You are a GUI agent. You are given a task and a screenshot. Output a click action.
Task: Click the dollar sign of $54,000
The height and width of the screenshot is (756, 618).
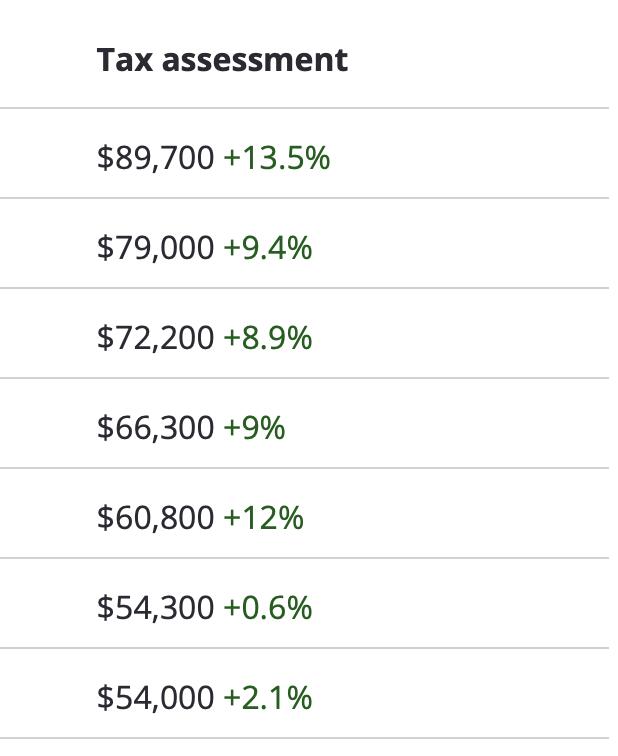105,698
